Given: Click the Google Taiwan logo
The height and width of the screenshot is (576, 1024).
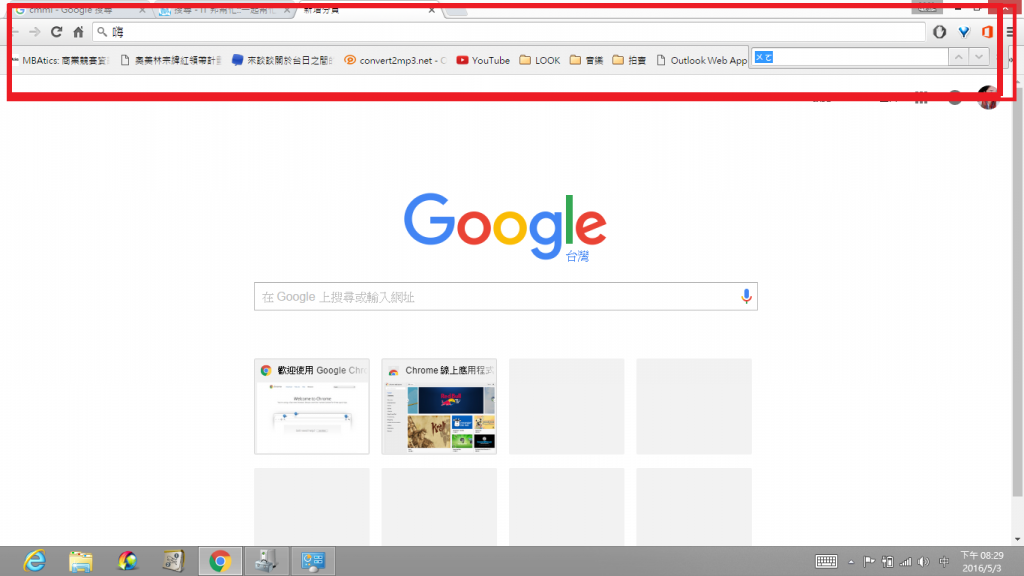Looking at the screenshot, I should pyautogui.click(x=505, y=227).
